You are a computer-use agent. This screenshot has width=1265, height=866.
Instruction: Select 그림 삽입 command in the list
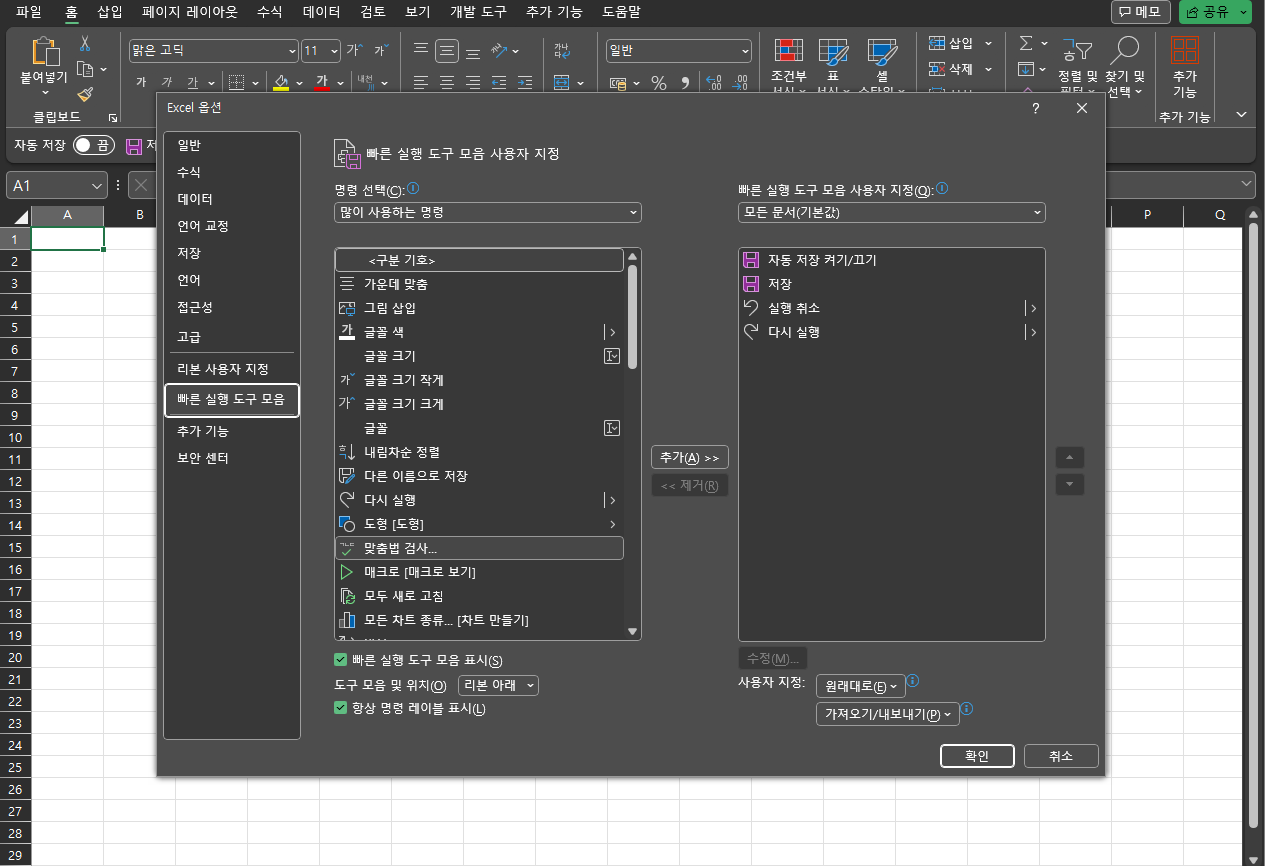pyautogui.click(x=479, y=308)
